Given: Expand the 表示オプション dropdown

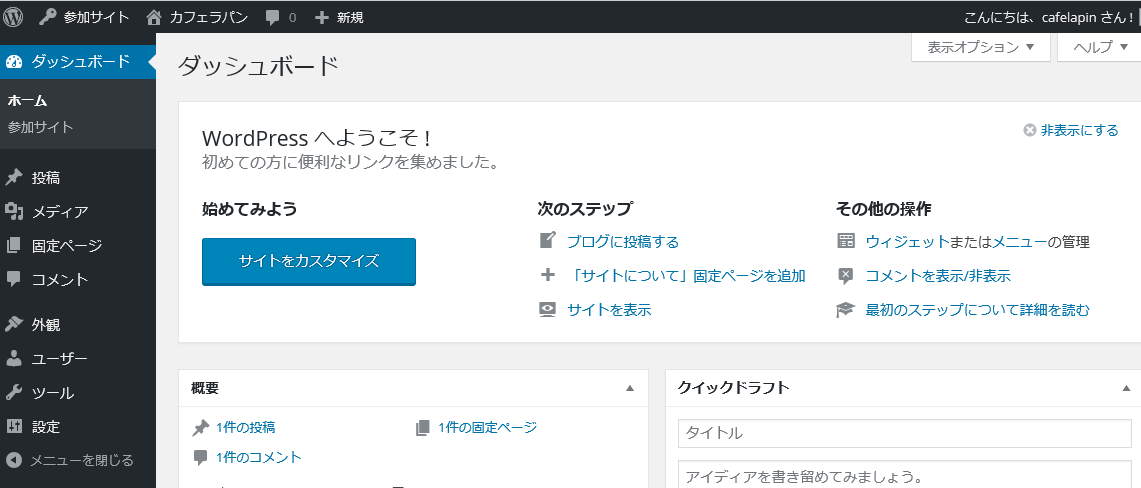Looking at the screenshot, I should point(980,47).
